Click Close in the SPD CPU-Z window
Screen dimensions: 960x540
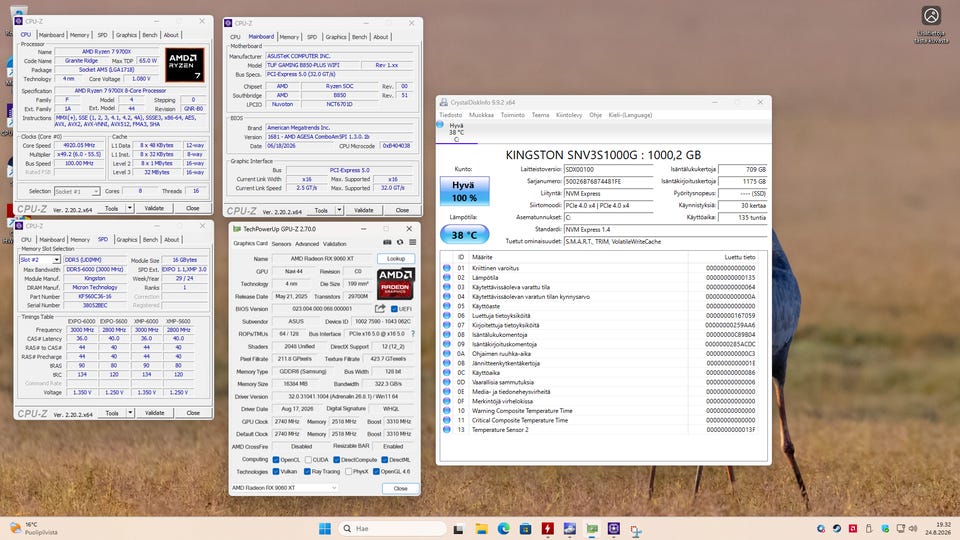pyautogui.click(x=193, y=413)
